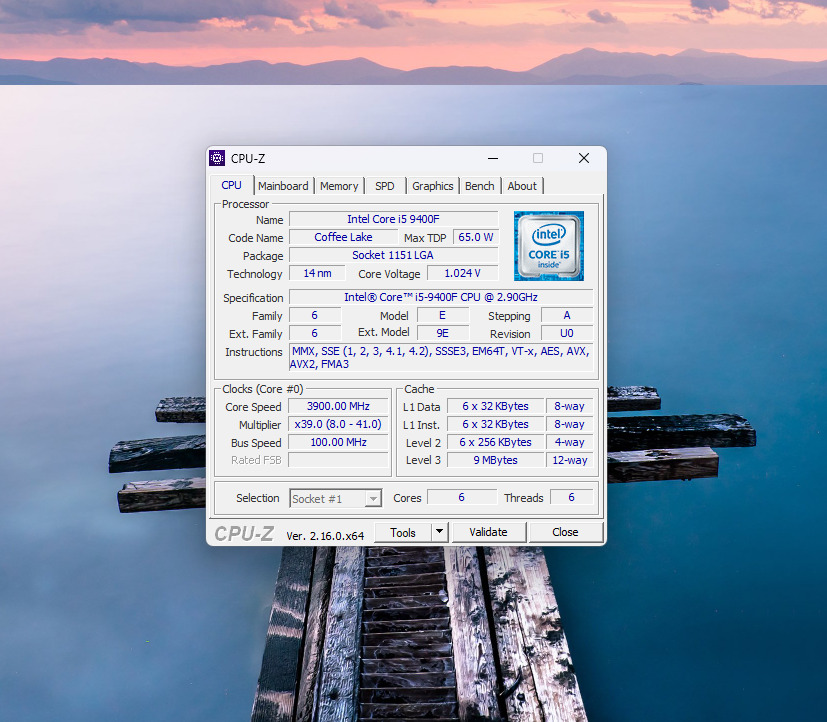Click the Validate button

click(488, 532)
